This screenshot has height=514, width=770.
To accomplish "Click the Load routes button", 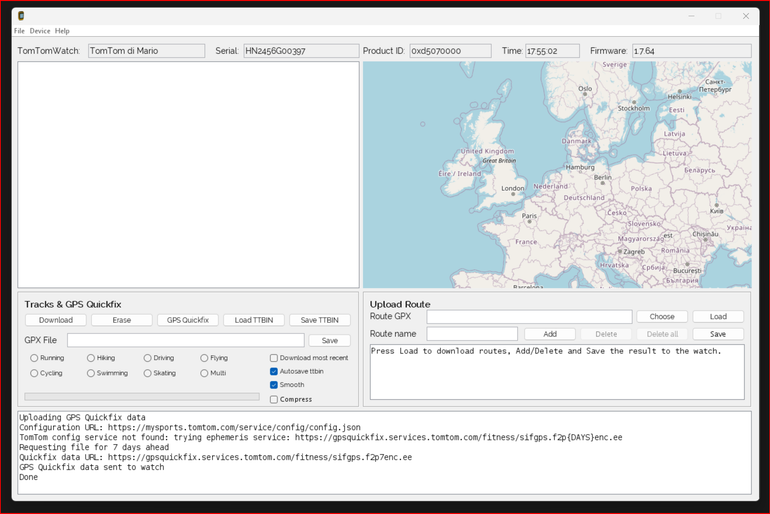I will pyautogui.click(x=718, y=317).
